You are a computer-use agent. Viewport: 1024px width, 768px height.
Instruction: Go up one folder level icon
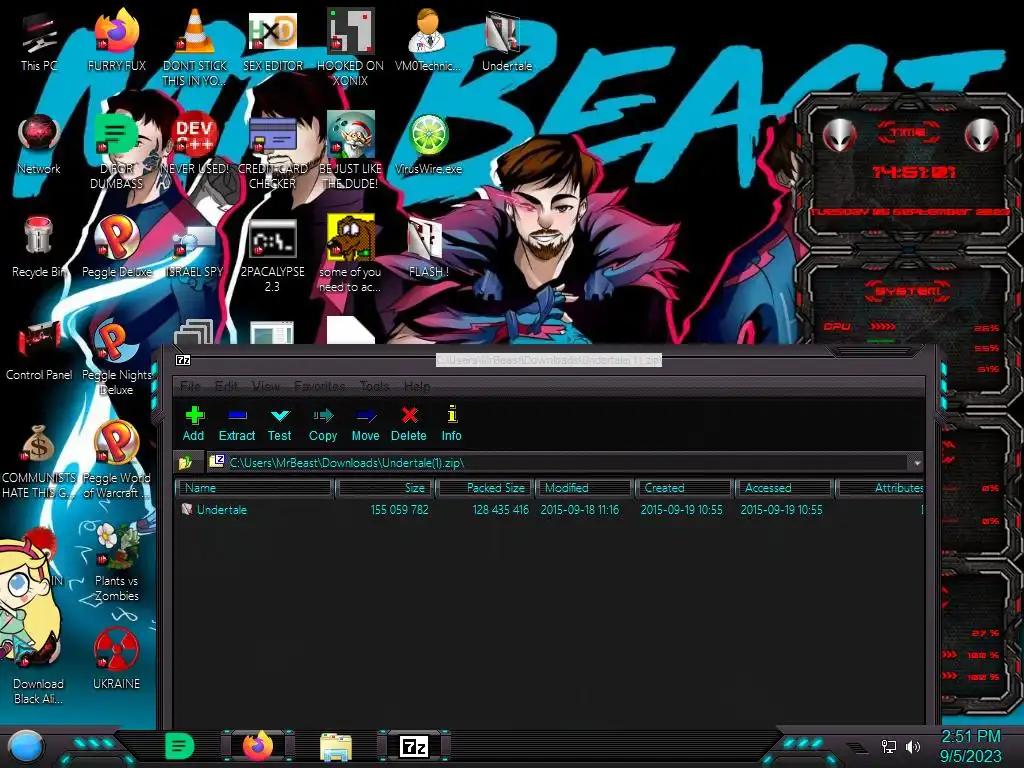click(185, 462)
